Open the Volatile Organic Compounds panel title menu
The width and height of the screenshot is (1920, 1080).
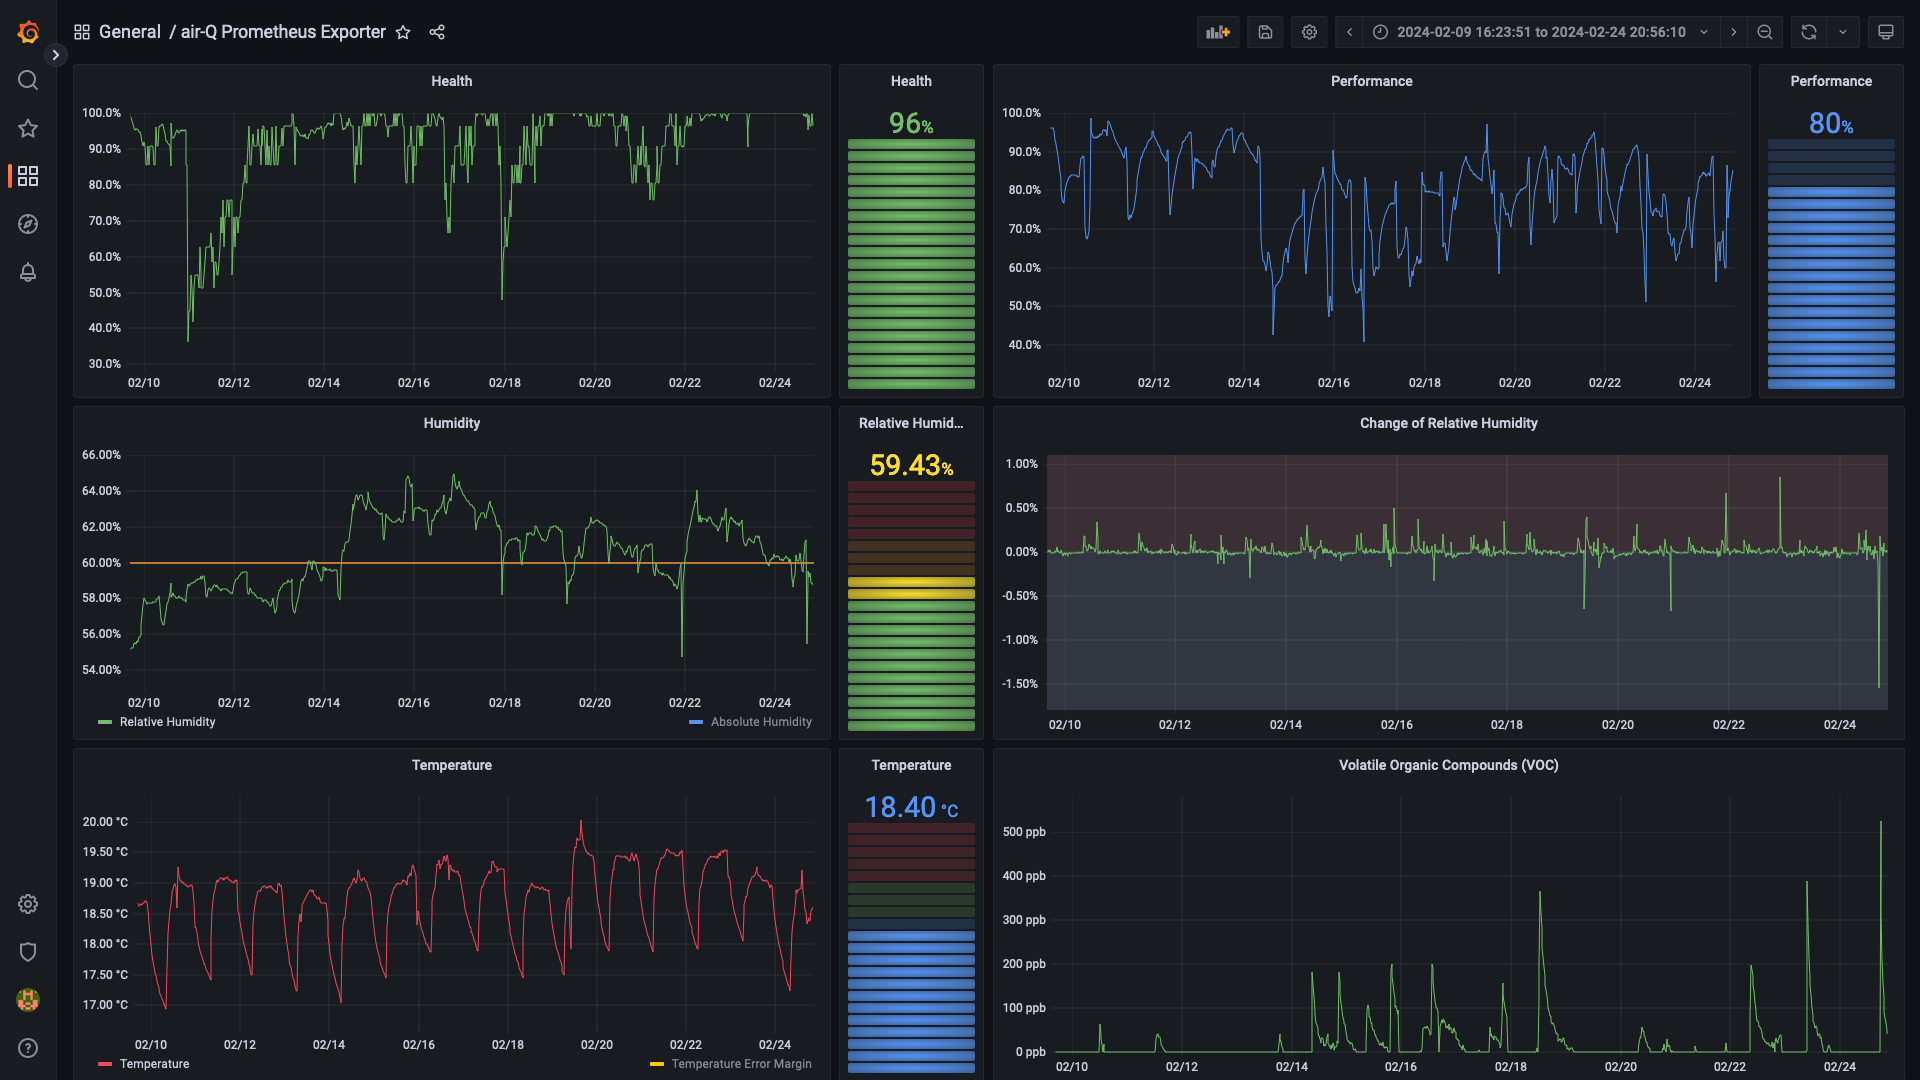[x=1448, y=765]
